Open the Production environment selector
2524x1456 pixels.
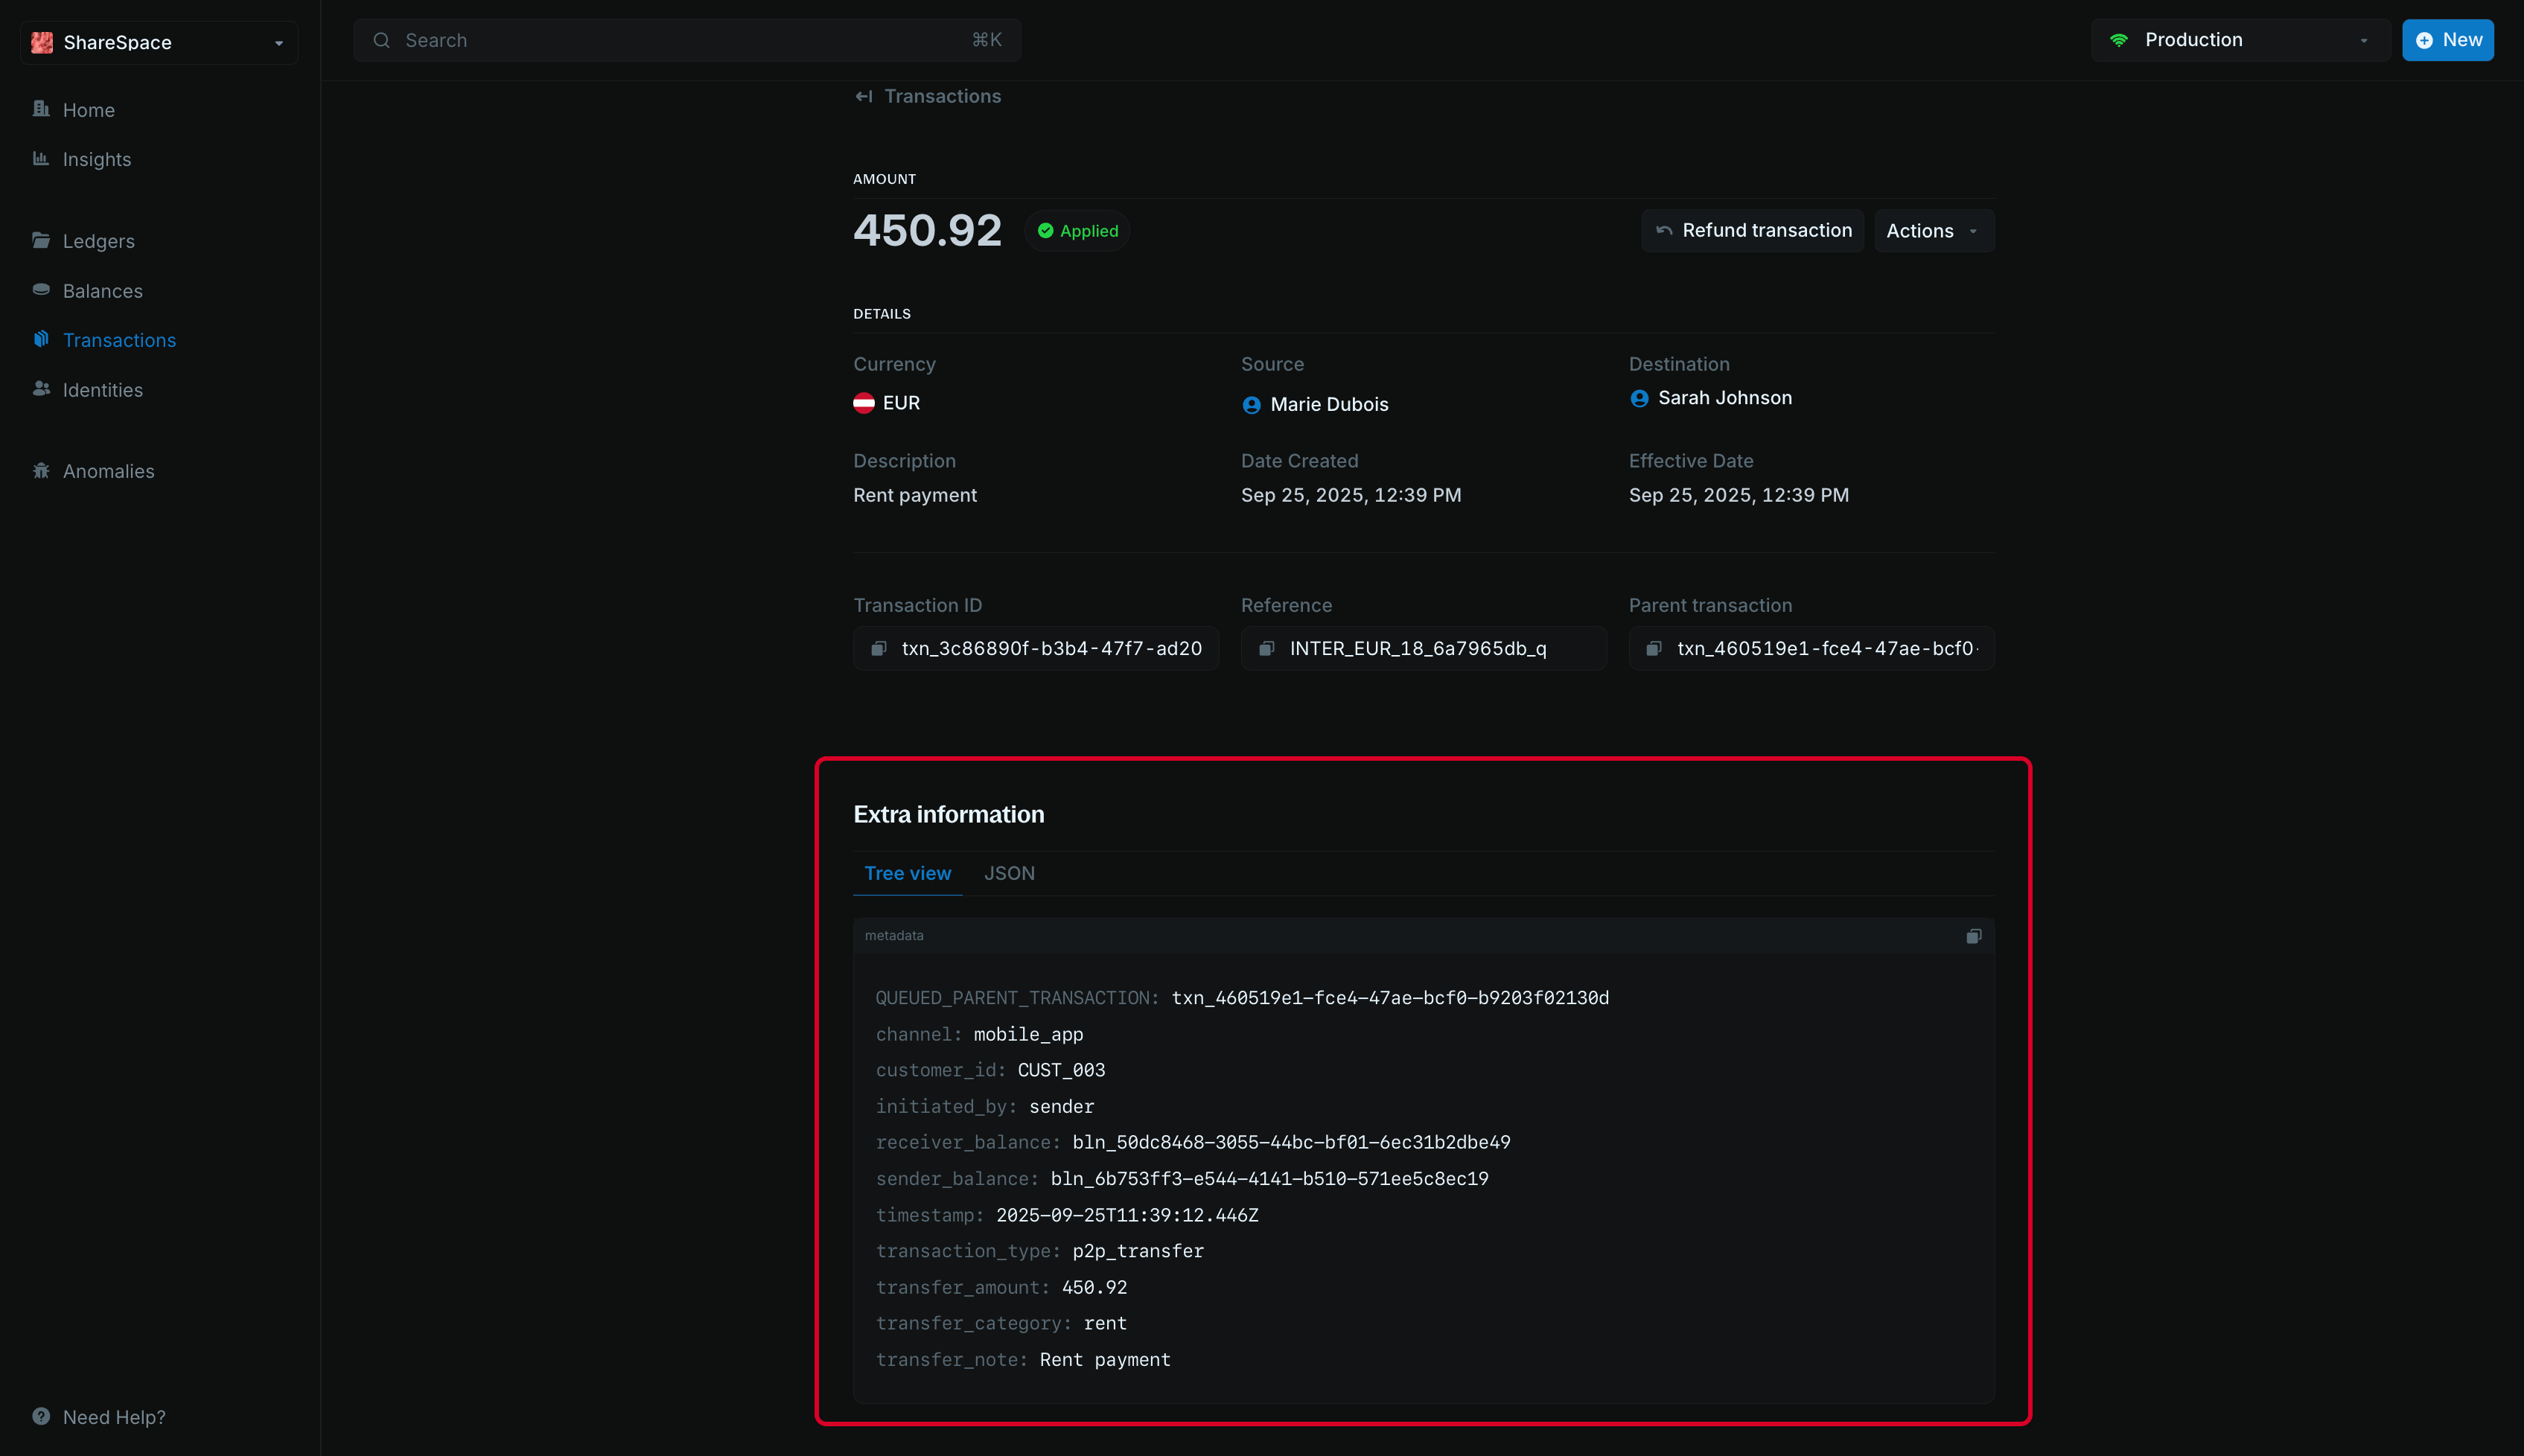coord(2238,40)
